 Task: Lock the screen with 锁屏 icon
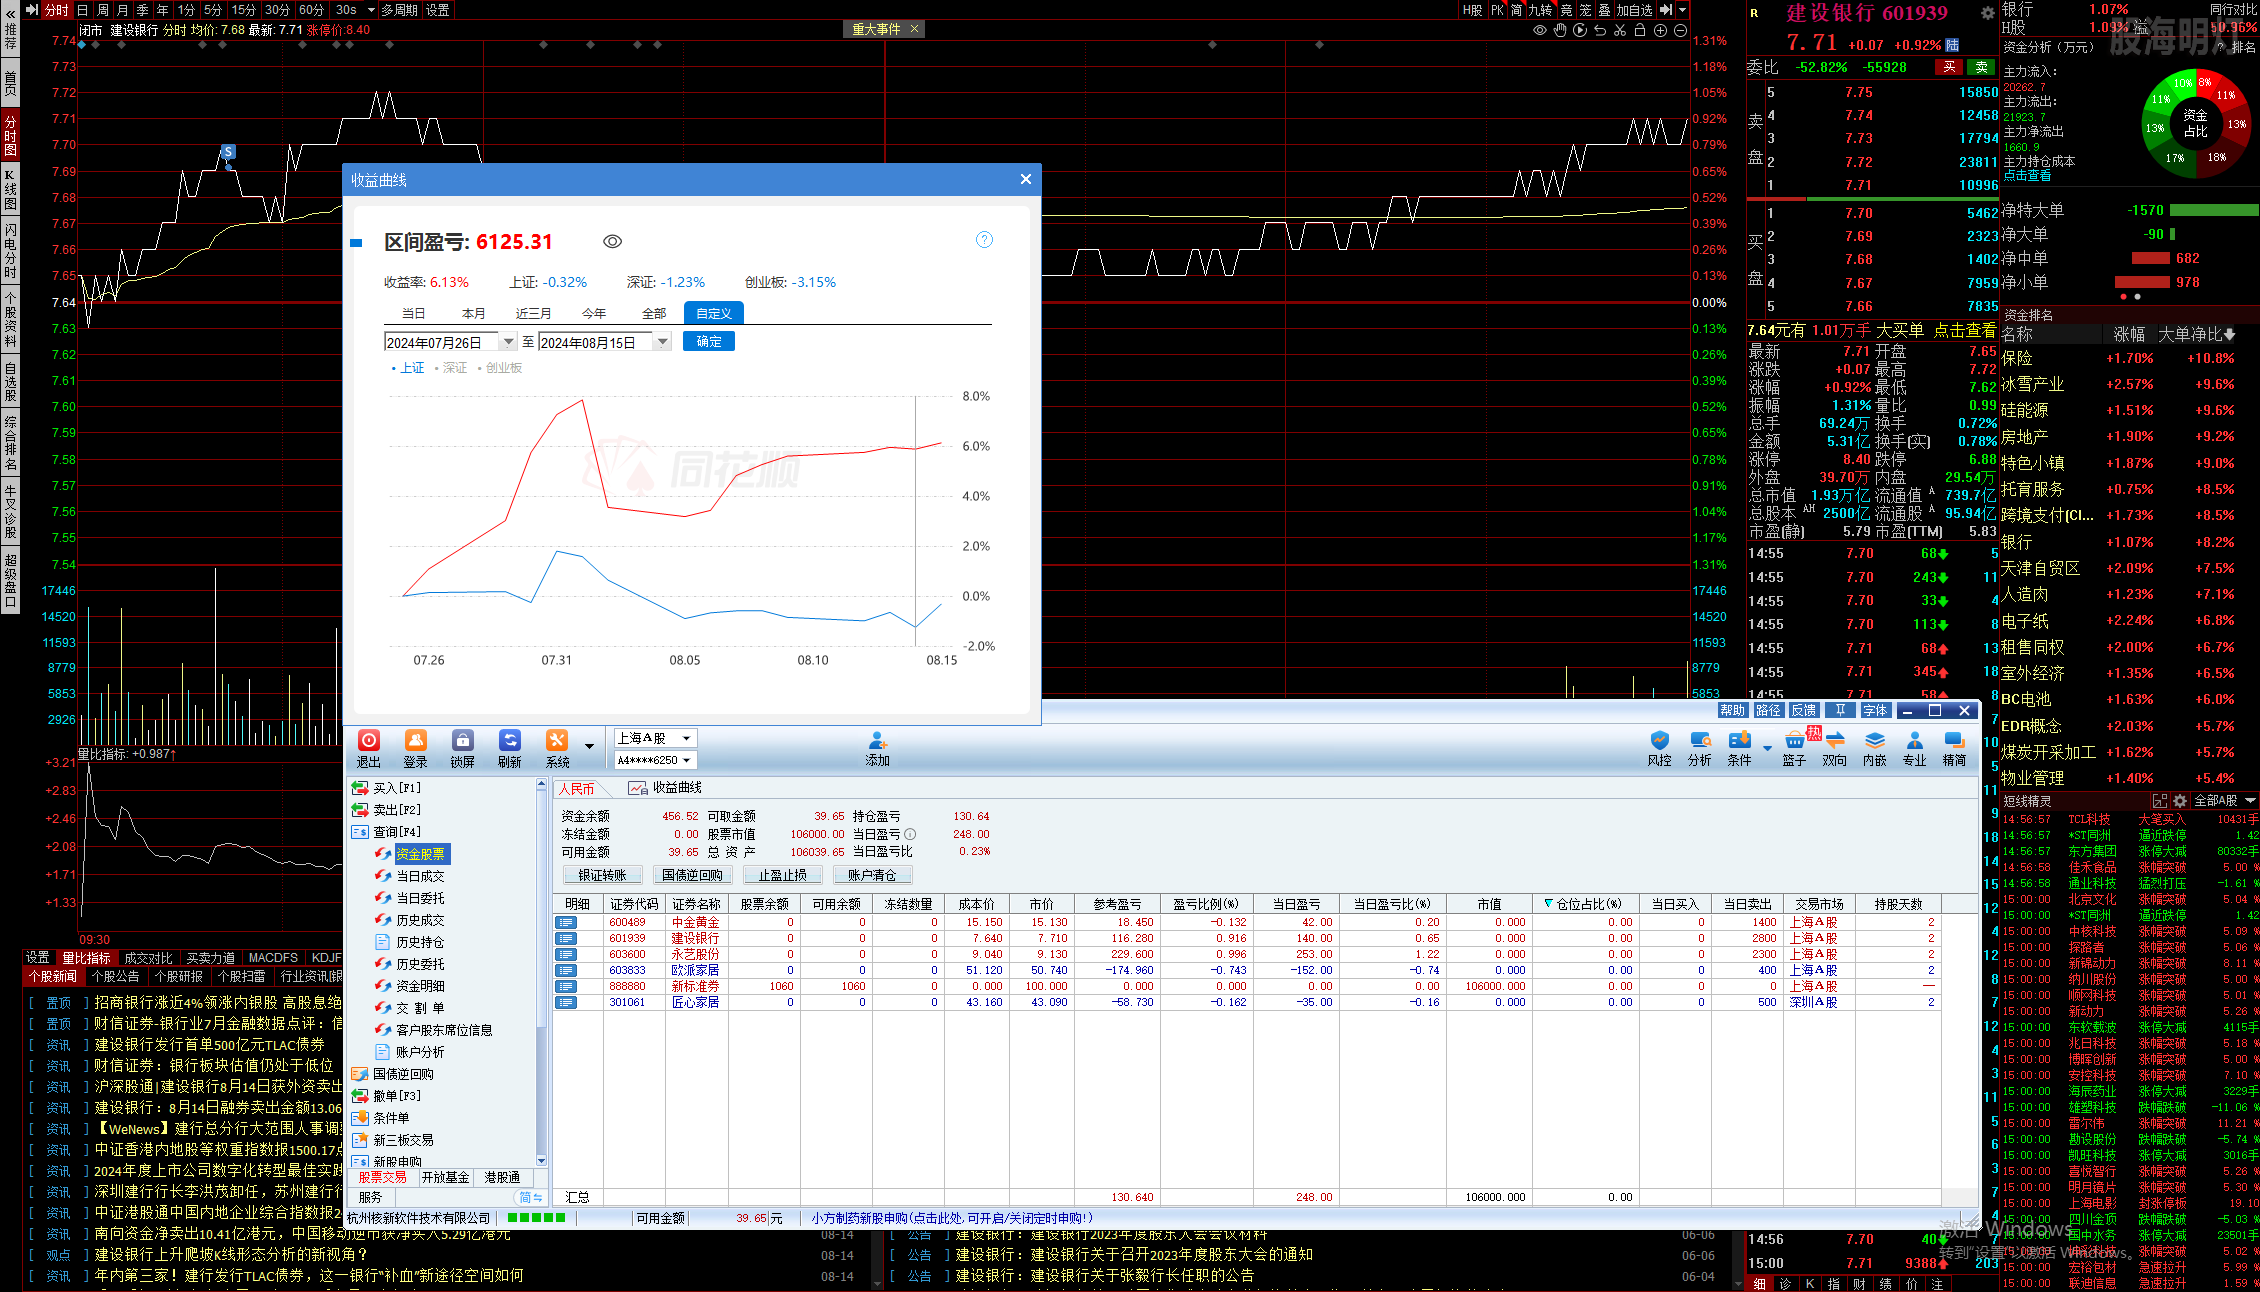pos(462,748)
